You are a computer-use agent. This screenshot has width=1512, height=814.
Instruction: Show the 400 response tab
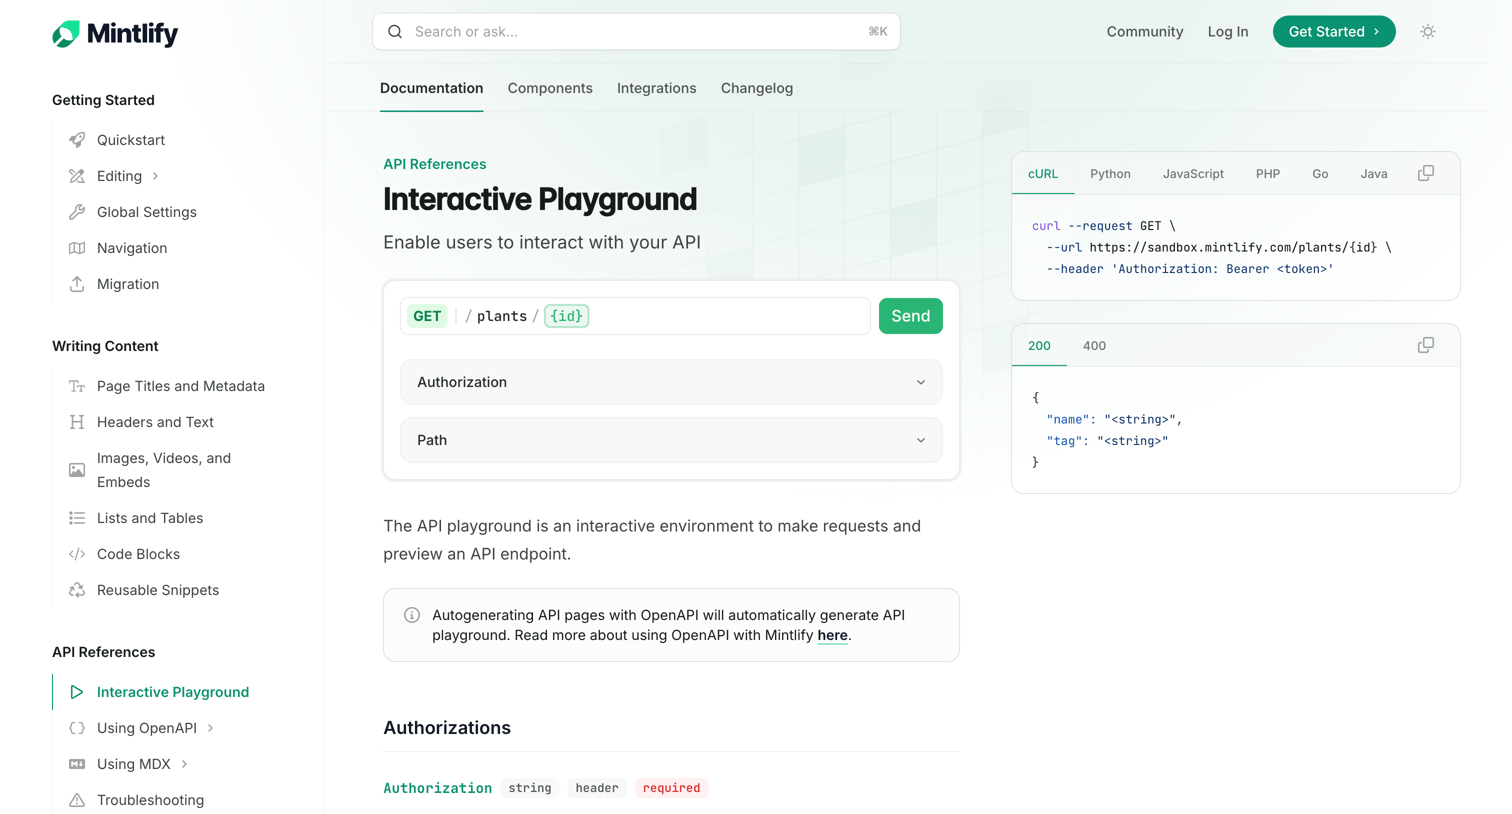[1094, 346]
